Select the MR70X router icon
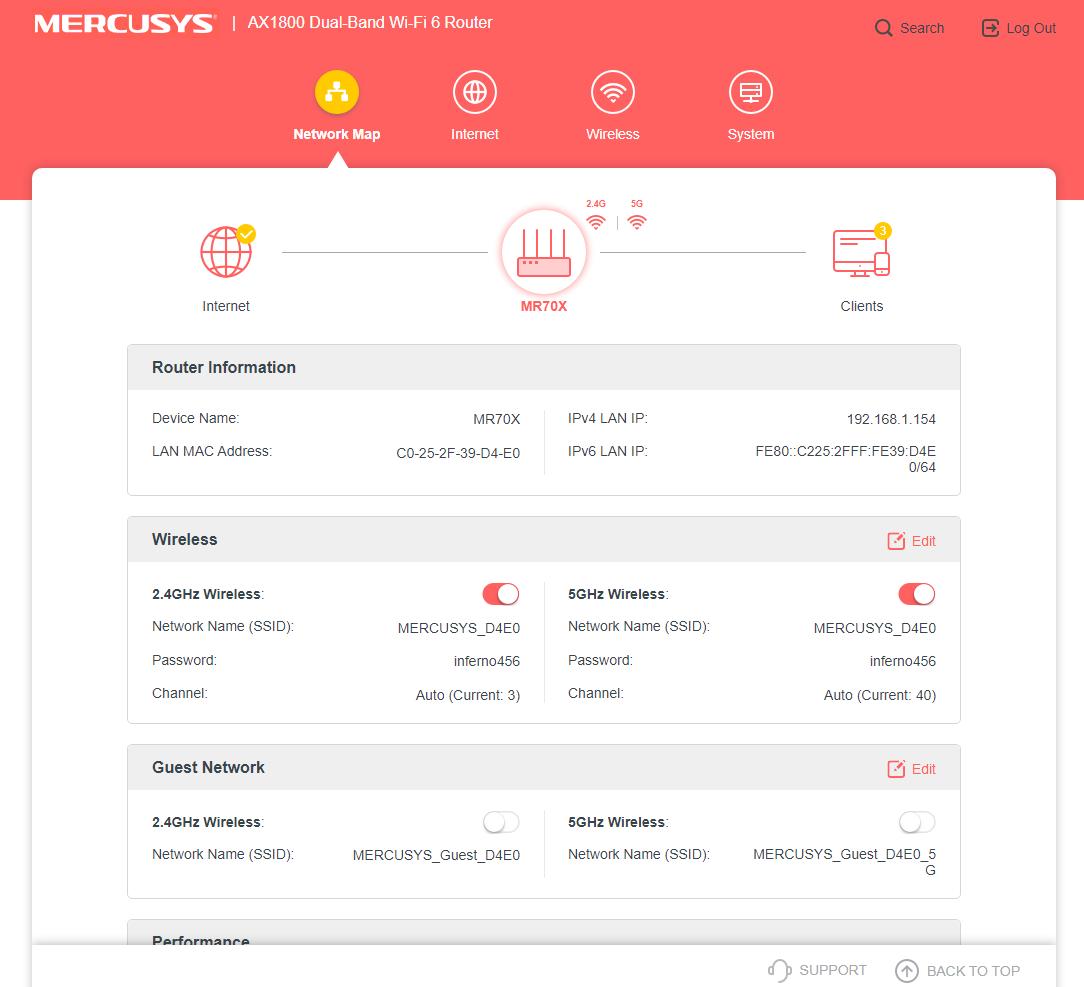 tap(544, 252)
